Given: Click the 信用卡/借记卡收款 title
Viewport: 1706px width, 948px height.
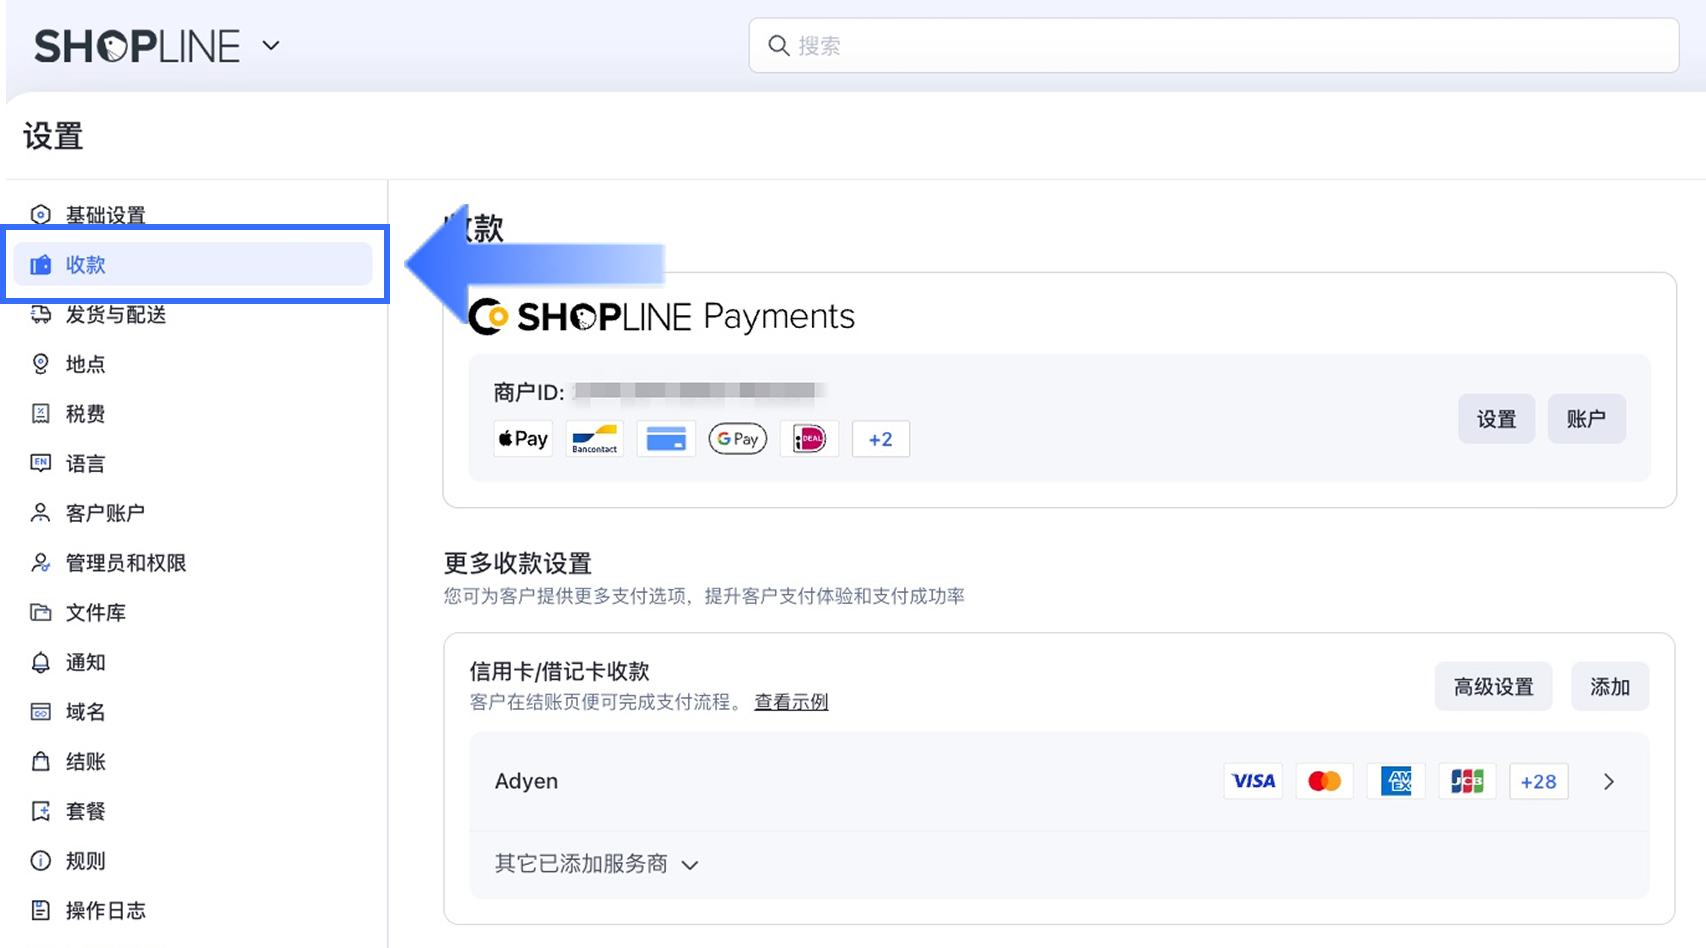Looking at the screenshot, I should pyautogui.click(x=560, y=671).
